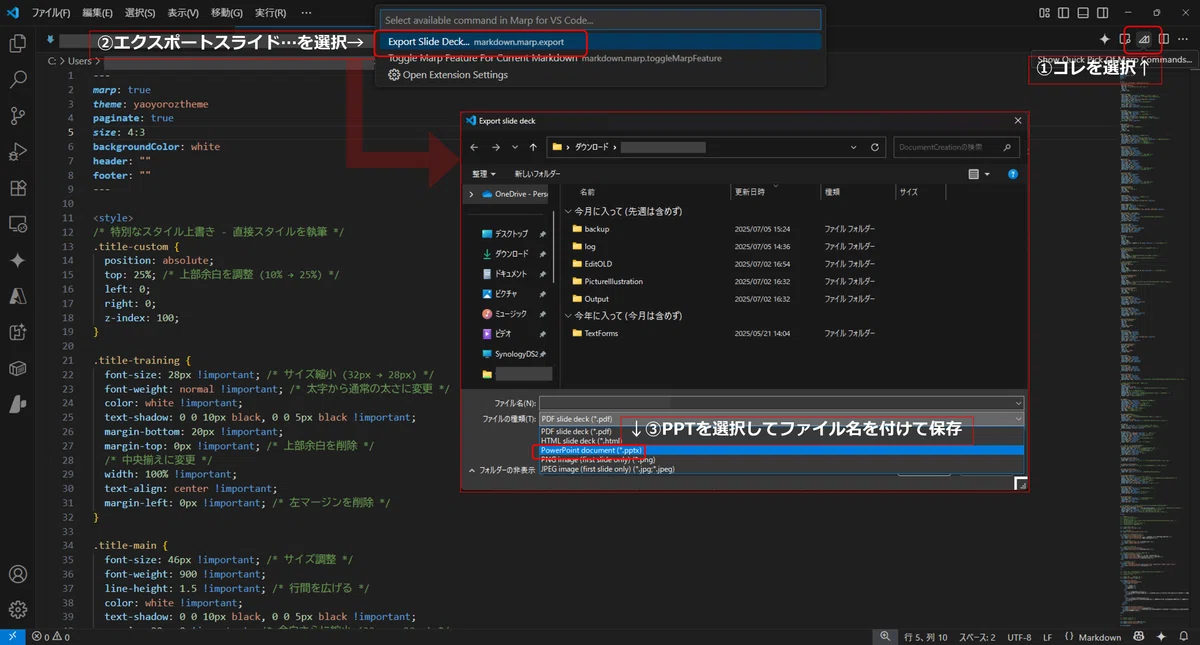Select the backup folder
Viewport: 1200px width, 645px height.
(x=597, y=229)
